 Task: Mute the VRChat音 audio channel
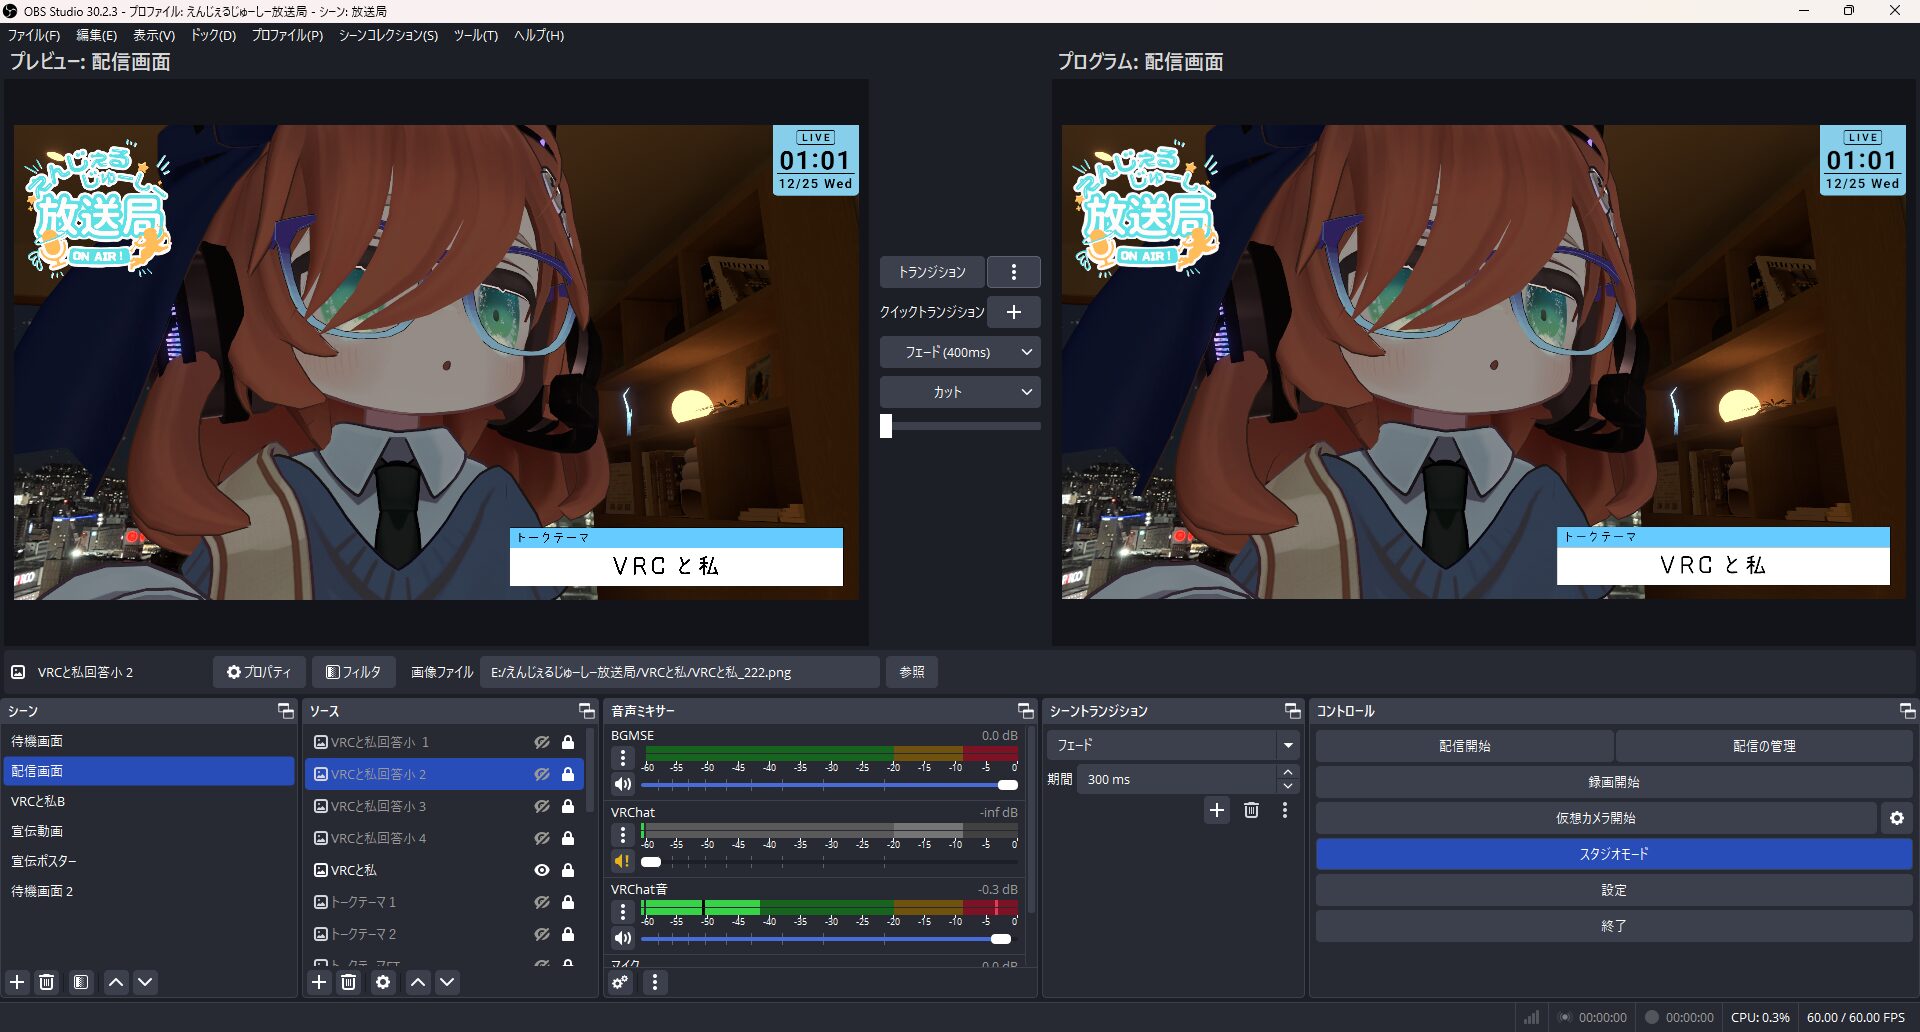[623, 938]
